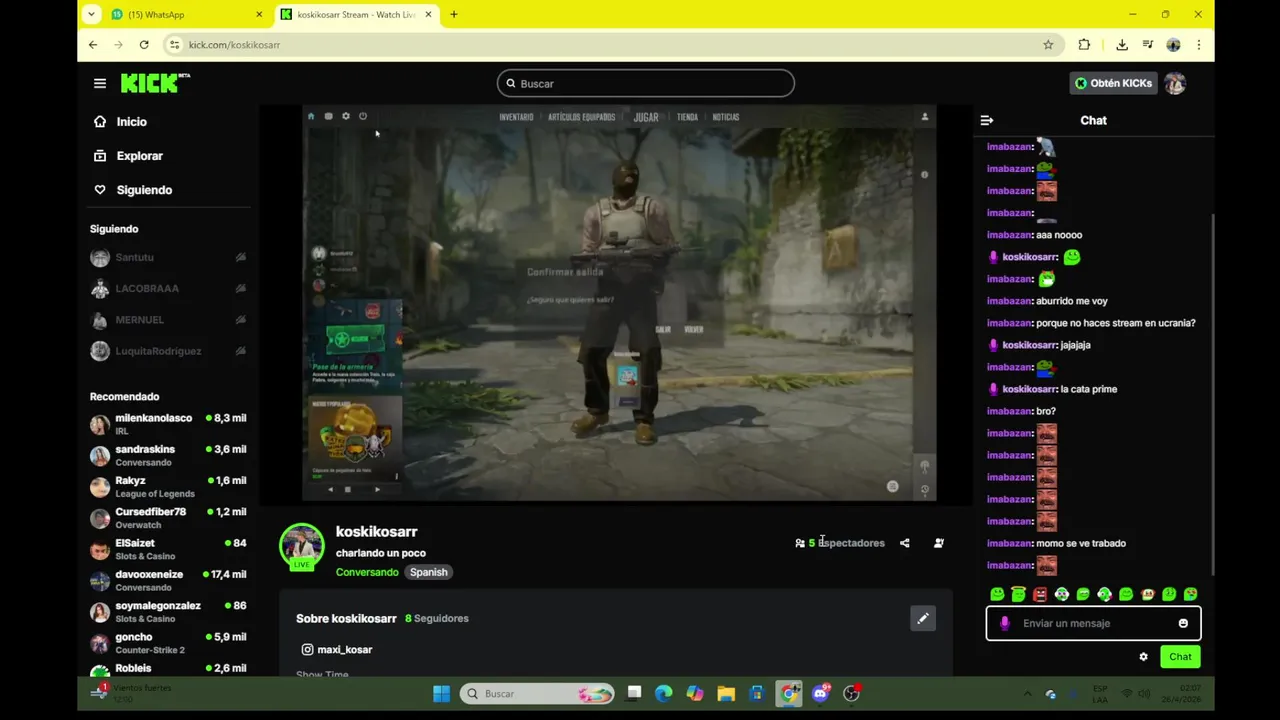Screen dimensions: 1280x720
Task: Pick the first emote in the quick emote bar
Action: click(997, 594)
